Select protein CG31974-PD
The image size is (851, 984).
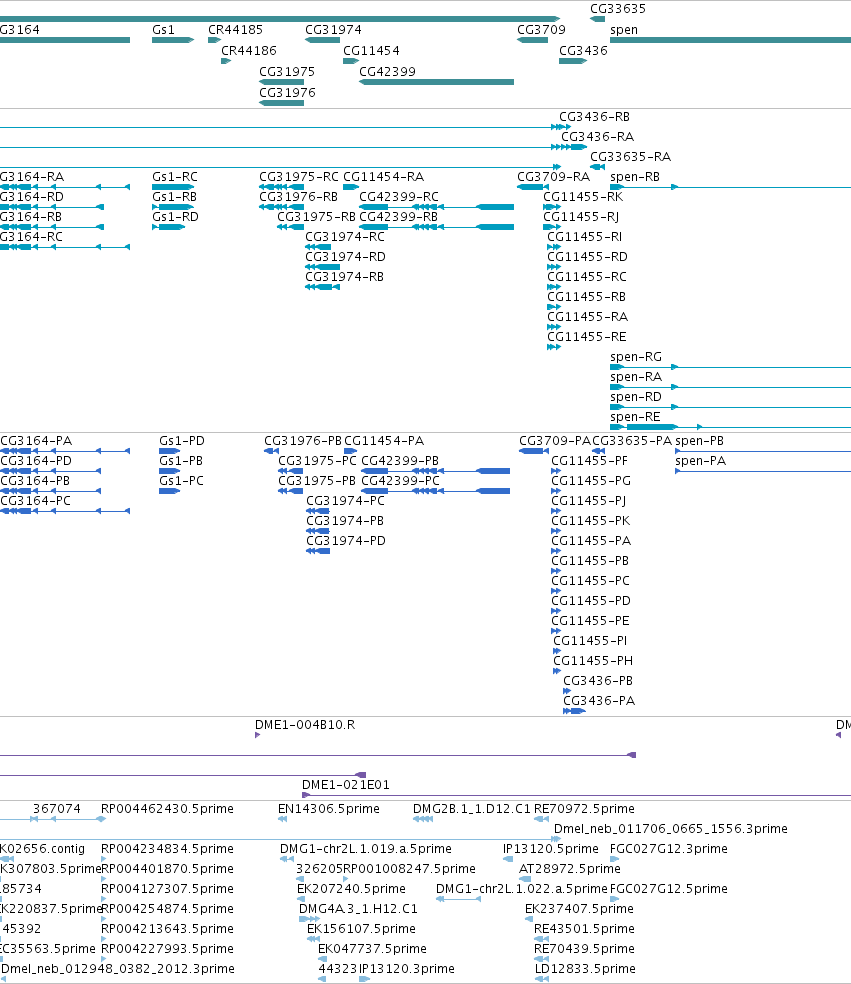point(346,541)
